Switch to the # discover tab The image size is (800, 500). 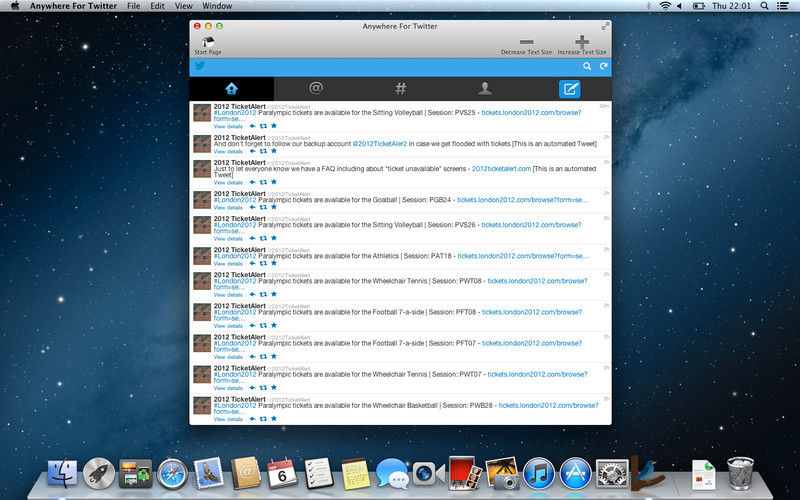click(401, 89)
